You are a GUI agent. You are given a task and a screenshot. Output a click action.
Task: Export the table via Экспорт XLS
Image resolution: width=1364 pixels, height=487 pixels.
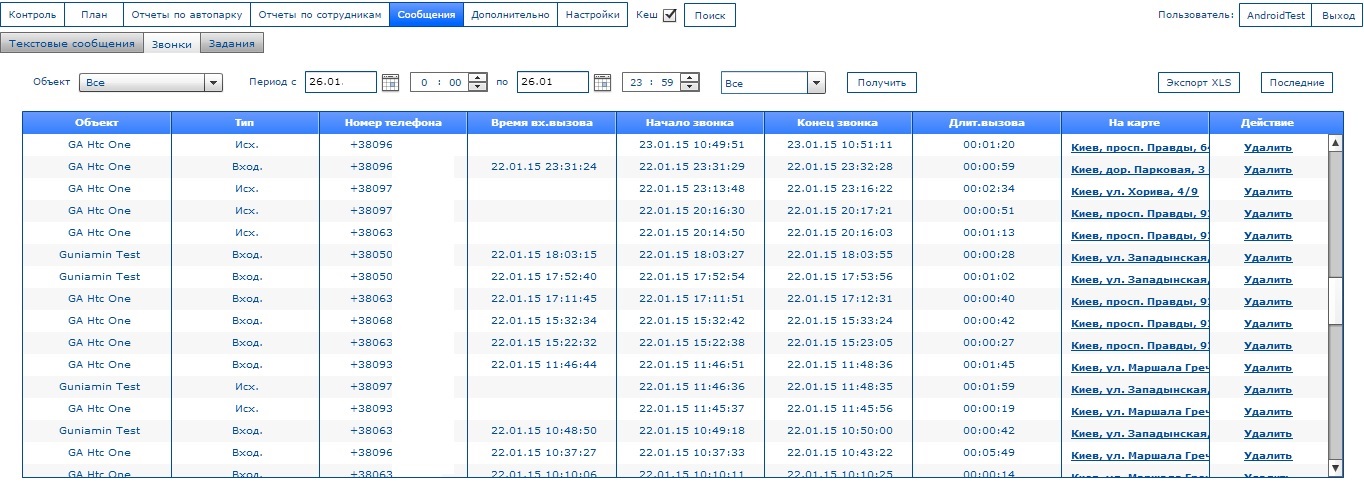[x=1200, y=83]
